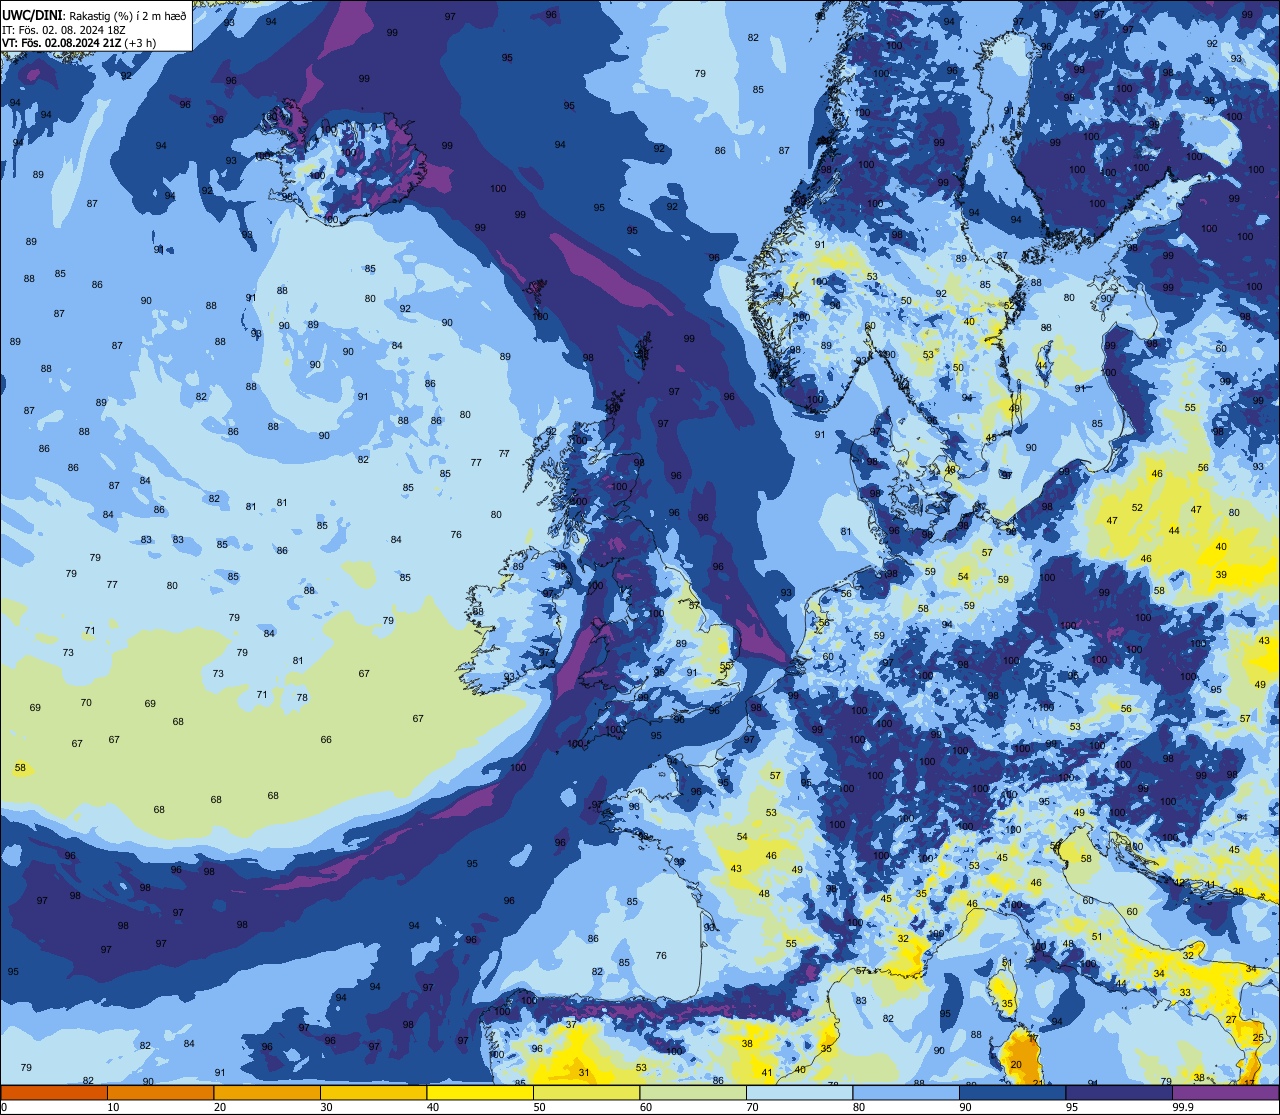Click the "10" legend tick label
Screen dimensions: 1280x1115
[113, 1107]
